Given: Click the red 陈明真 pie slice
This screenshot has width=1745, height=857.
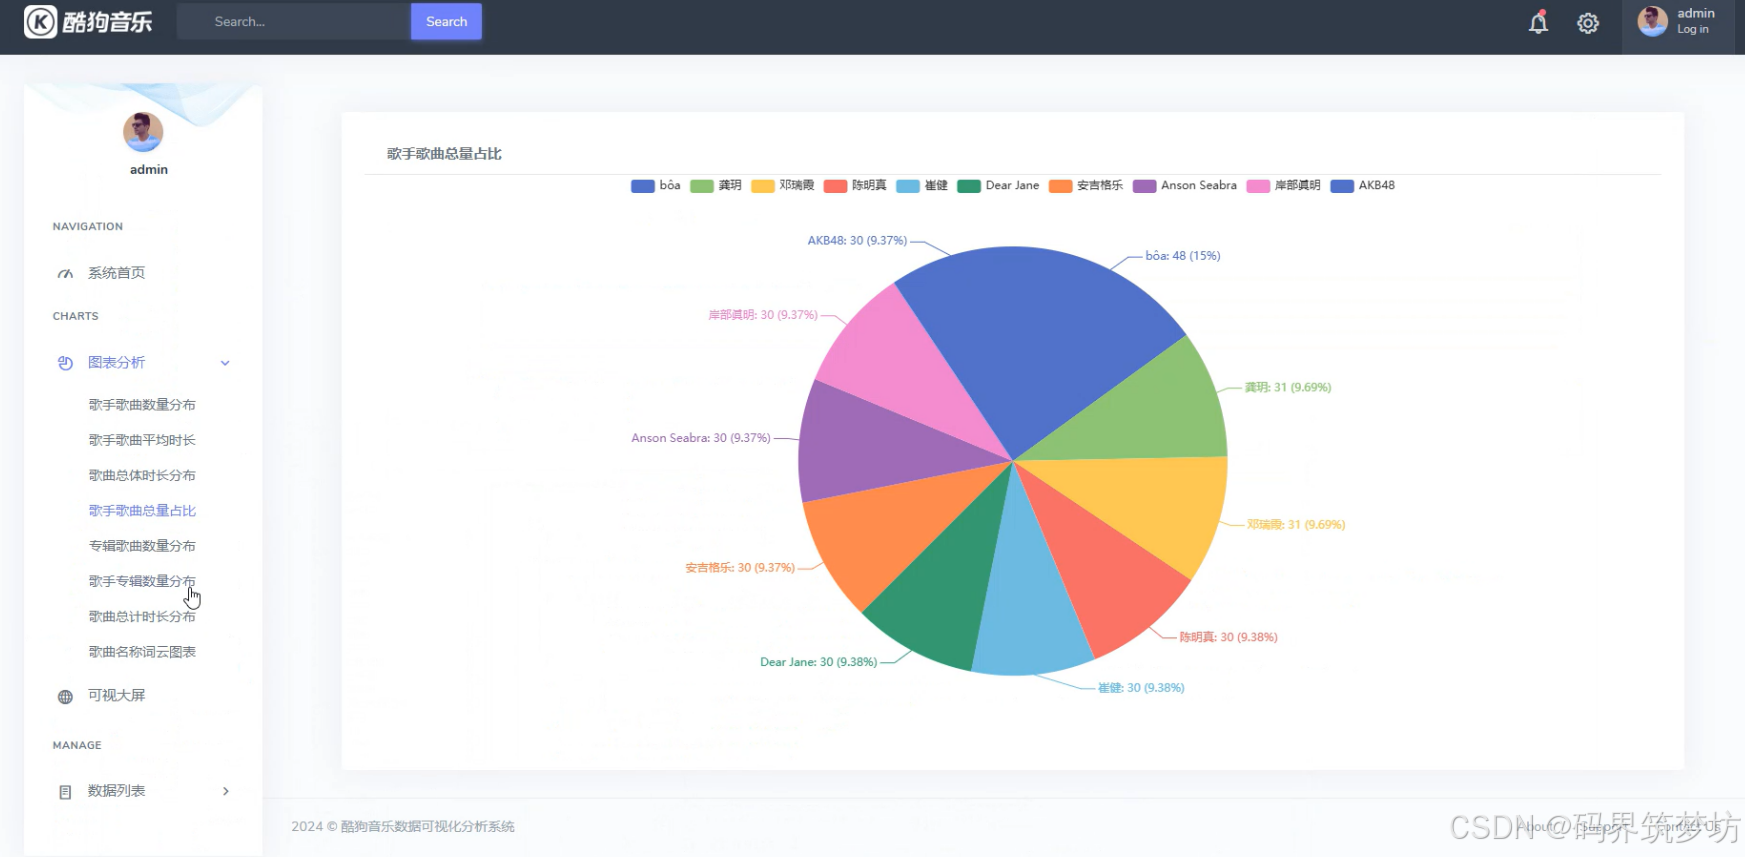Looking at the screenshot, I should (x=1105, y=575).
